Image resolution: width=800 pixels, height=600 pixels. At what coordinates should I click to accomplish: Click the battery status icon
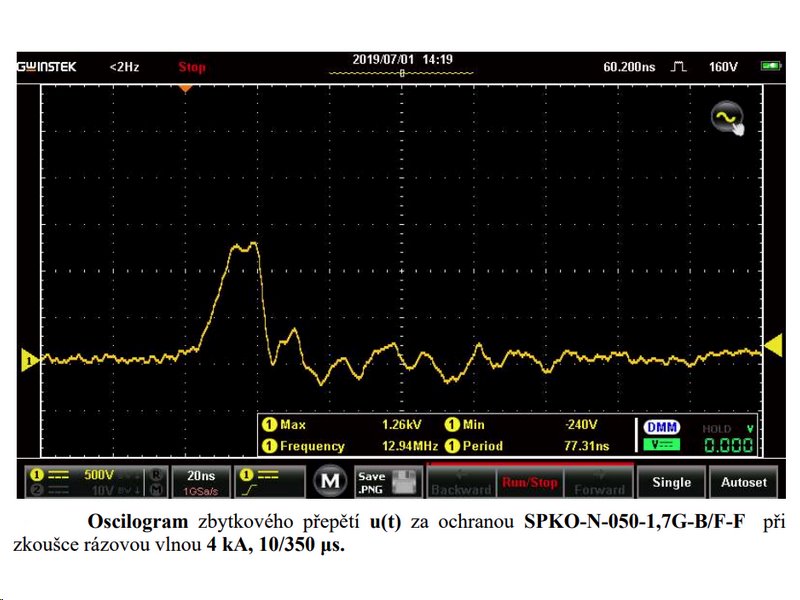coord(770,66)
